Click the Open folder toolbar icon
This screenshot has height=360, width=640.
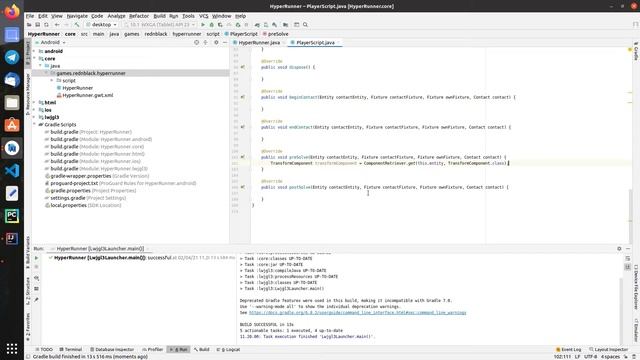29,24
